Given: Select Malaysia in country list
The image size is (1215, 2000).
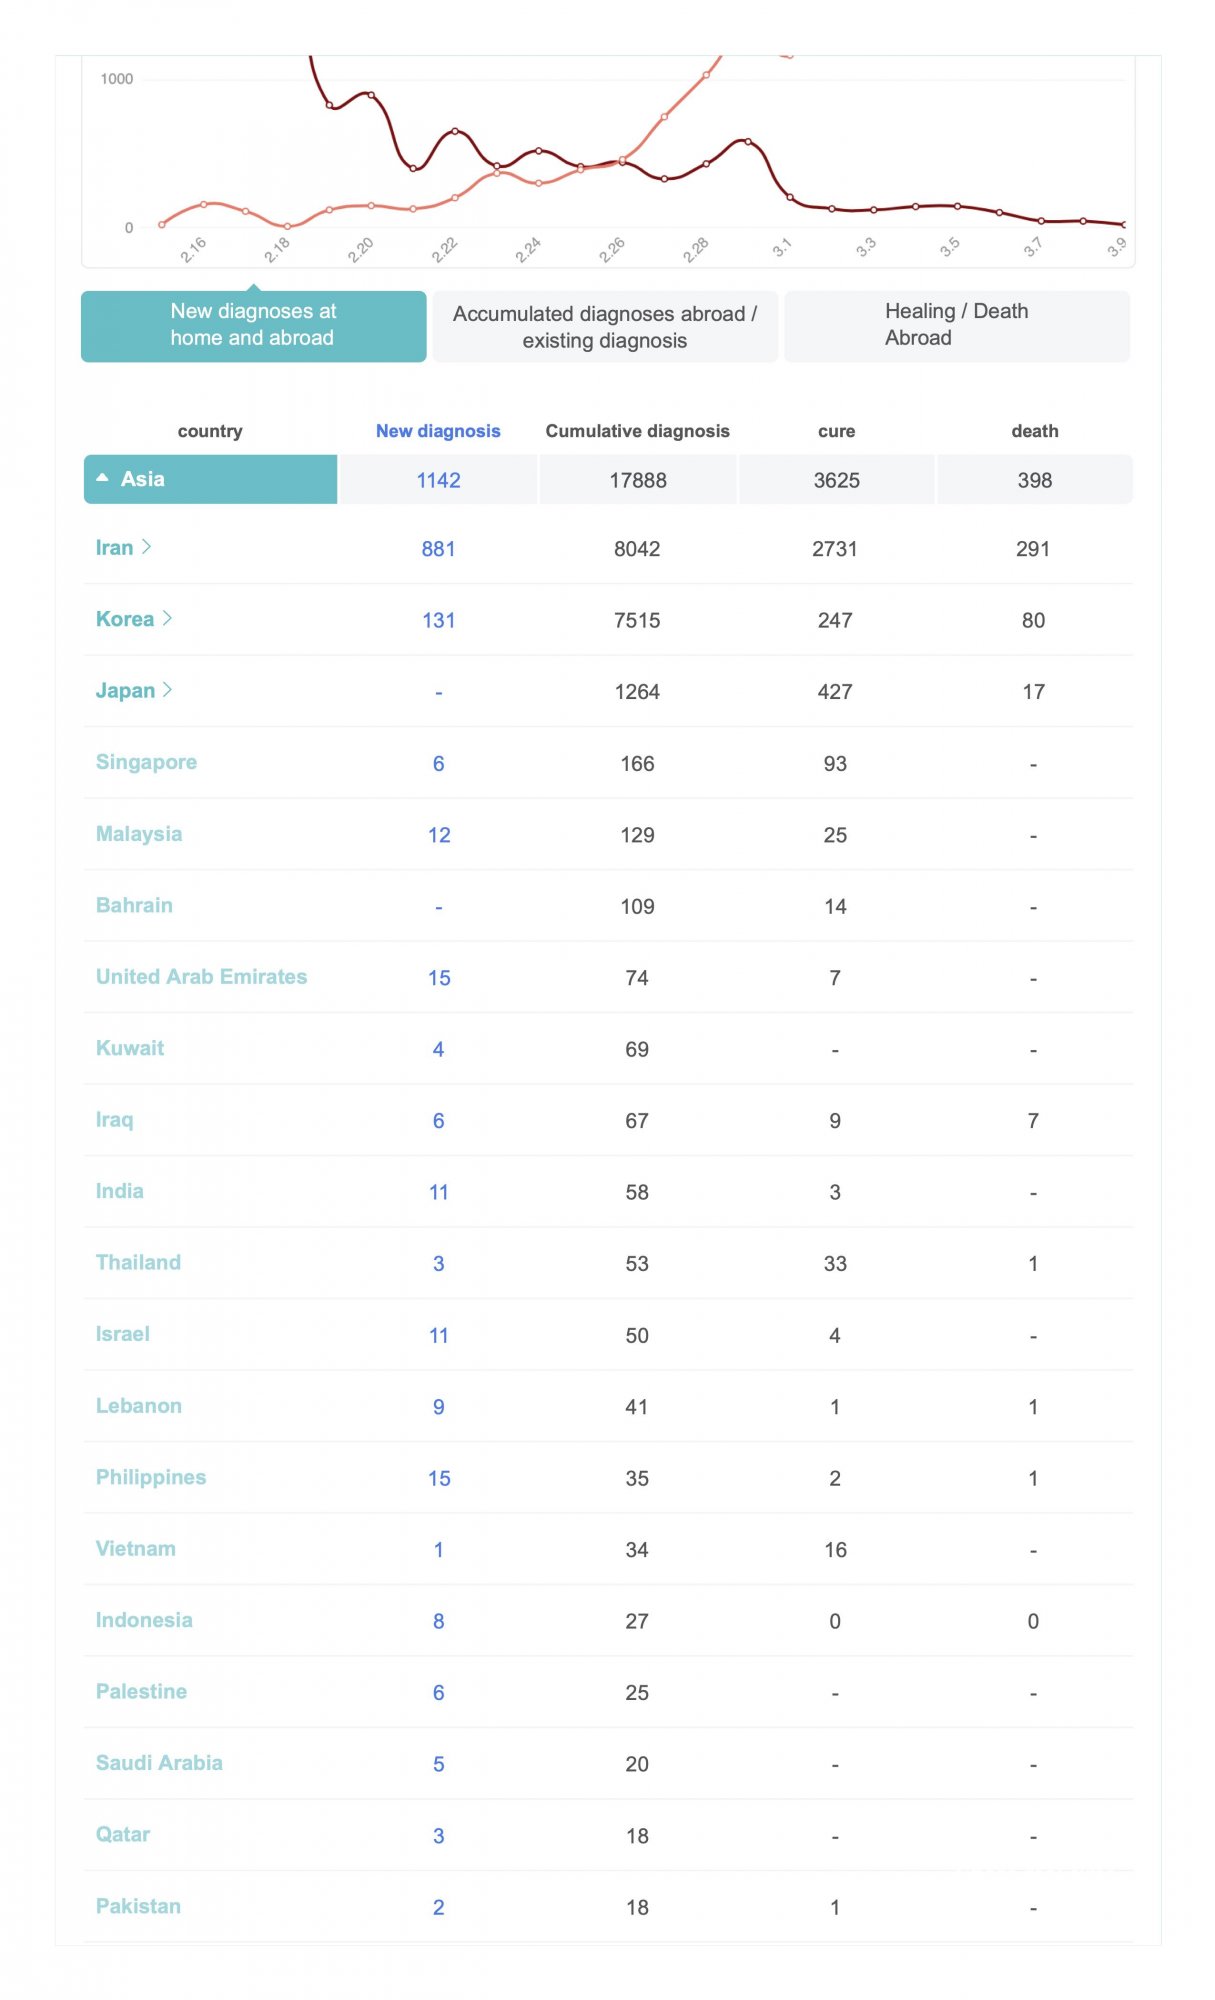Looking at the screenshot, I should click(139, 834).
